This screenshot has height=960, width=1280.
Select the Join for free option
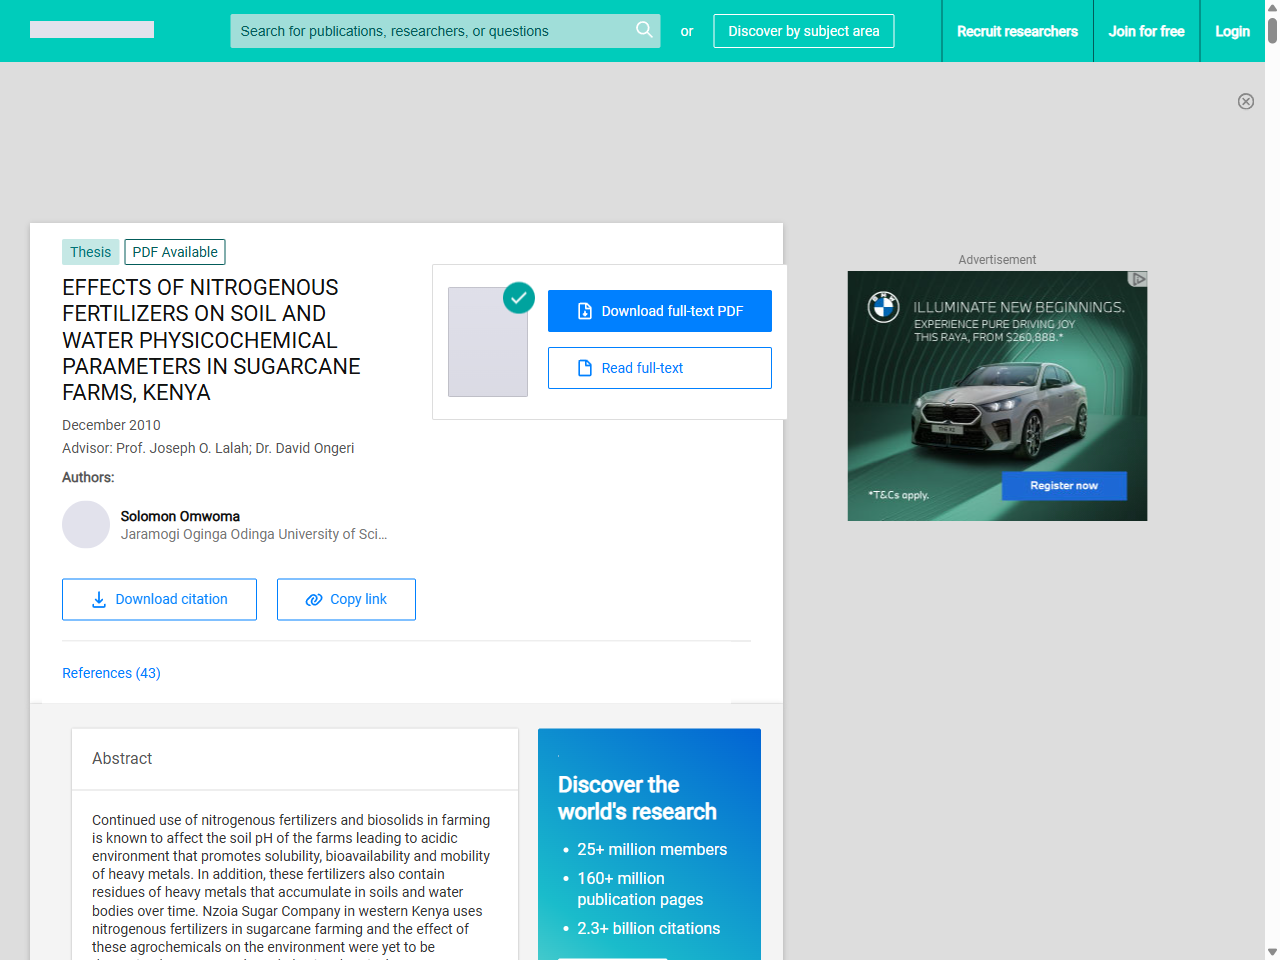coord(1146,31)
